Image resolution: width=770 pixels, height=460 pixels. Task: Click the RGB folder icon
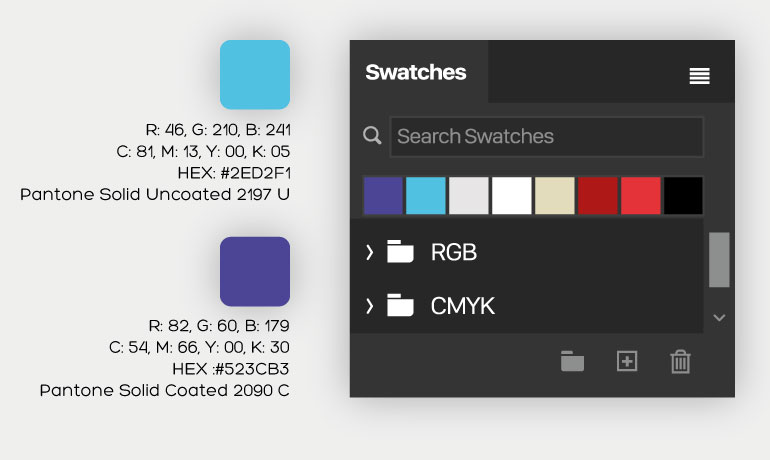point(400,252)
